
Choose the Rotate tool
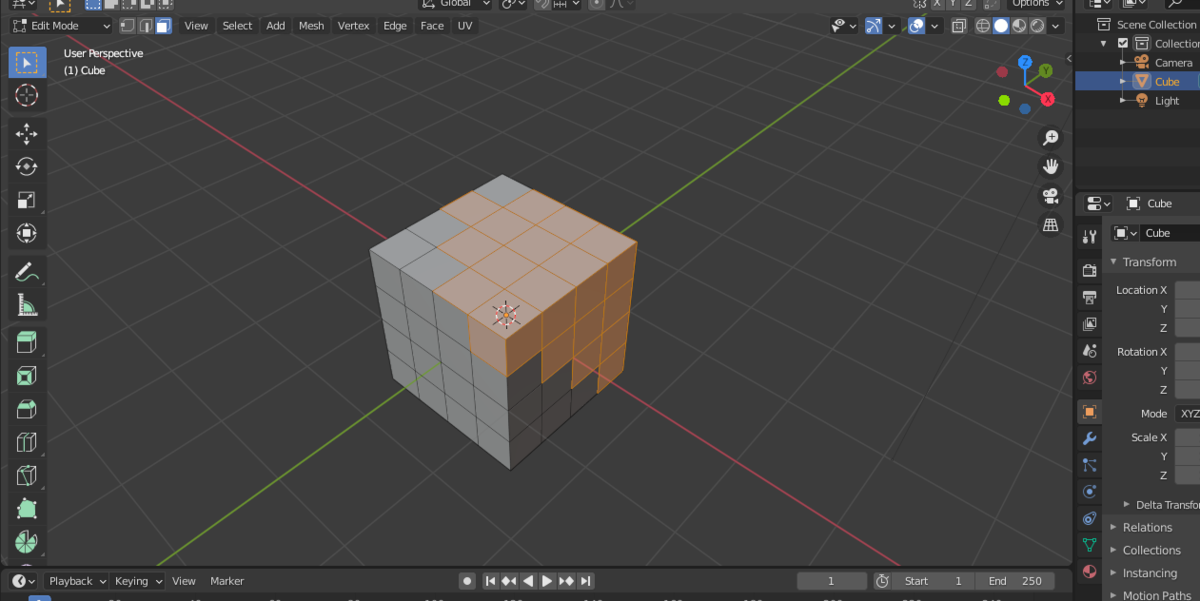pos(27,167)
